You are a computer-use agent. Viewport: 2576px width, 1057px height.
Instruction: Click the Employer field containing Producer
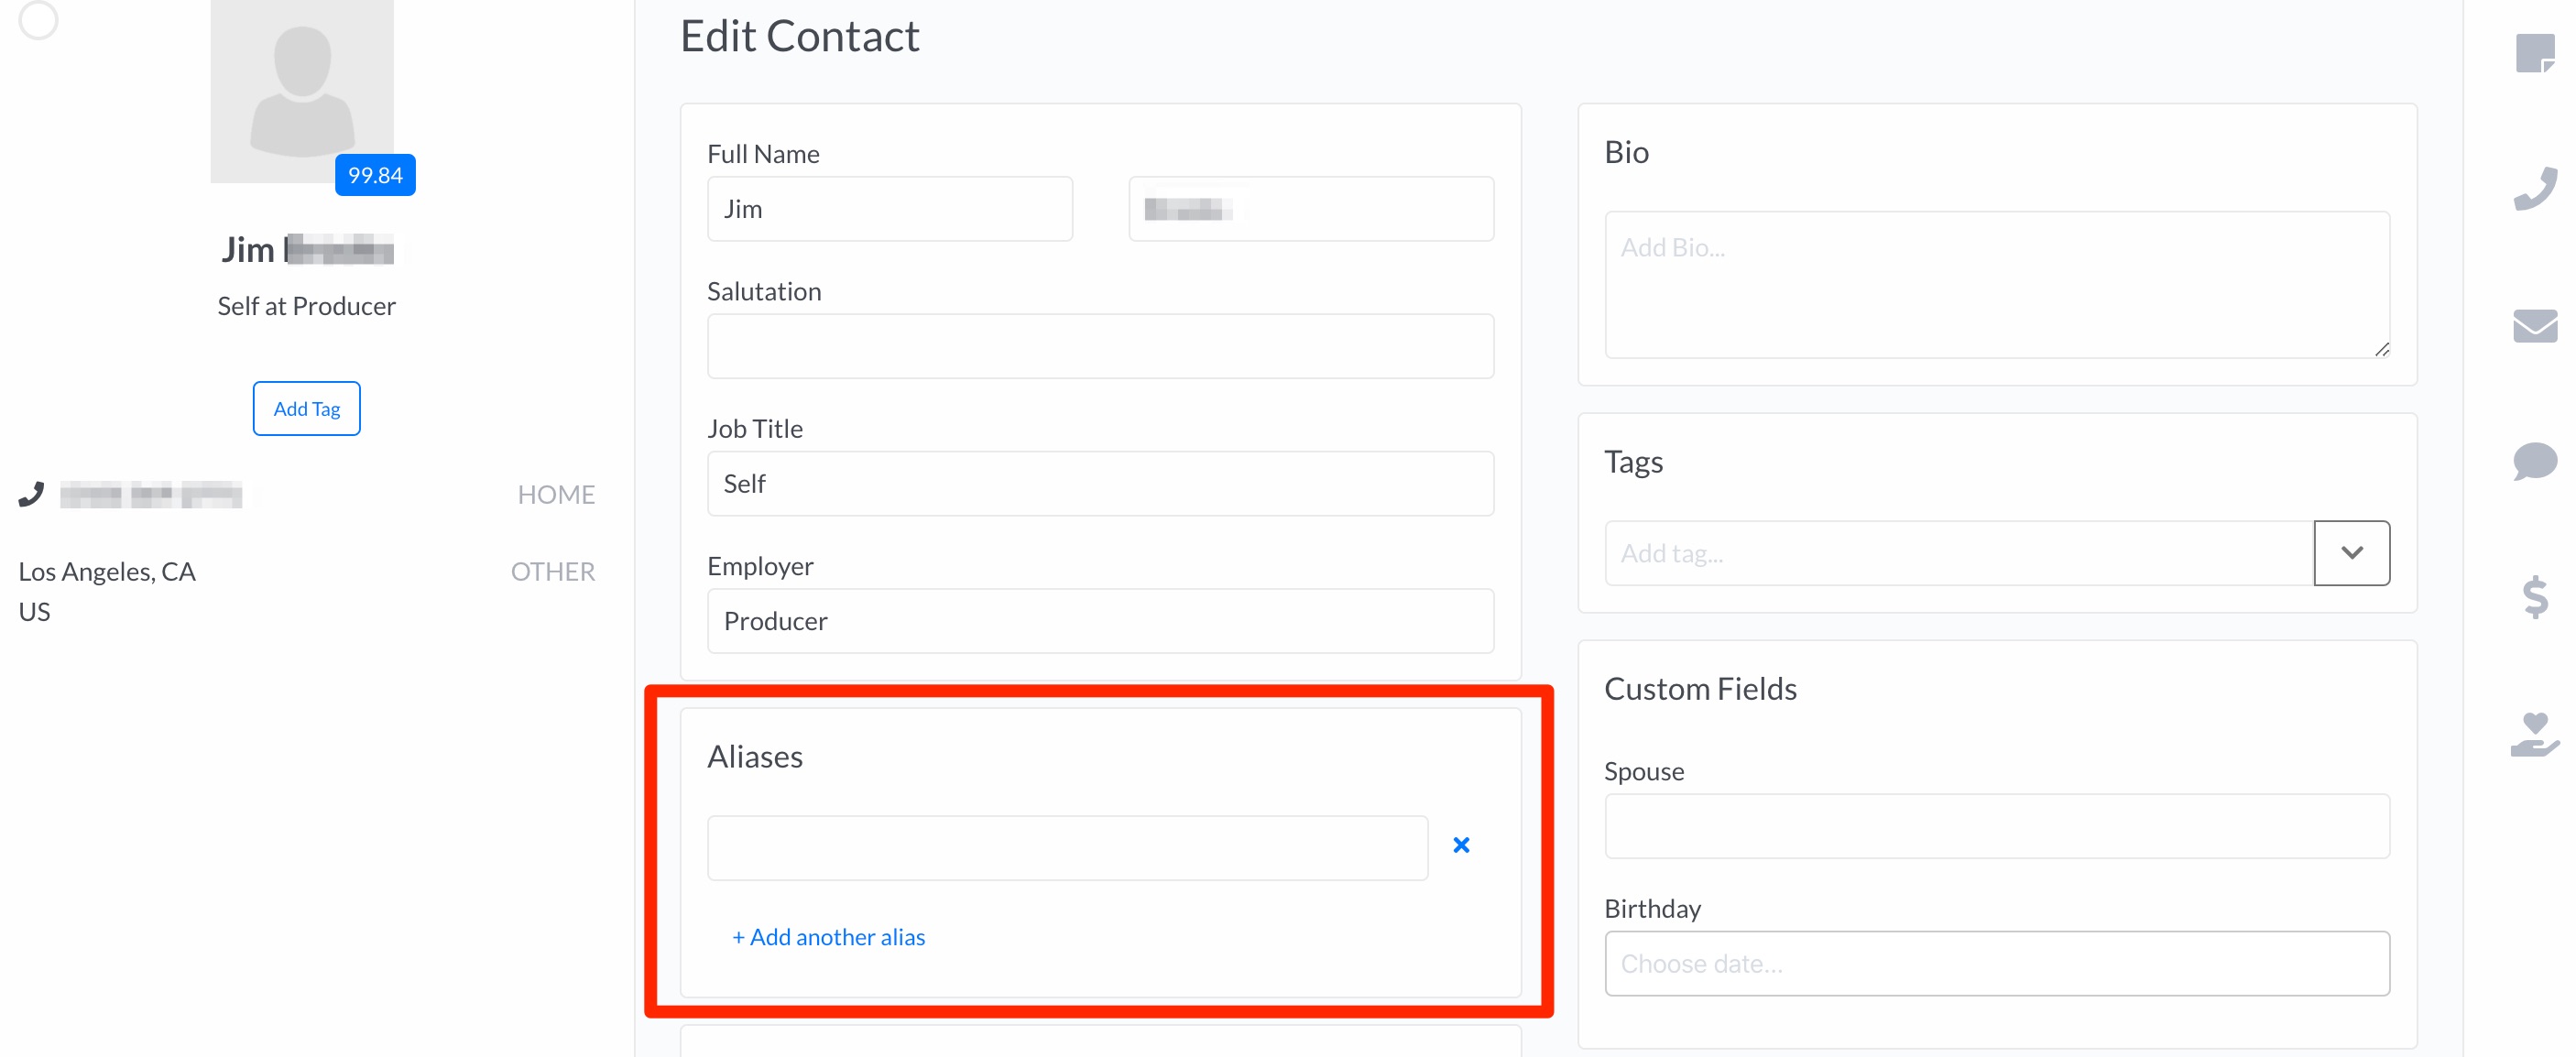click(1100, 621)
